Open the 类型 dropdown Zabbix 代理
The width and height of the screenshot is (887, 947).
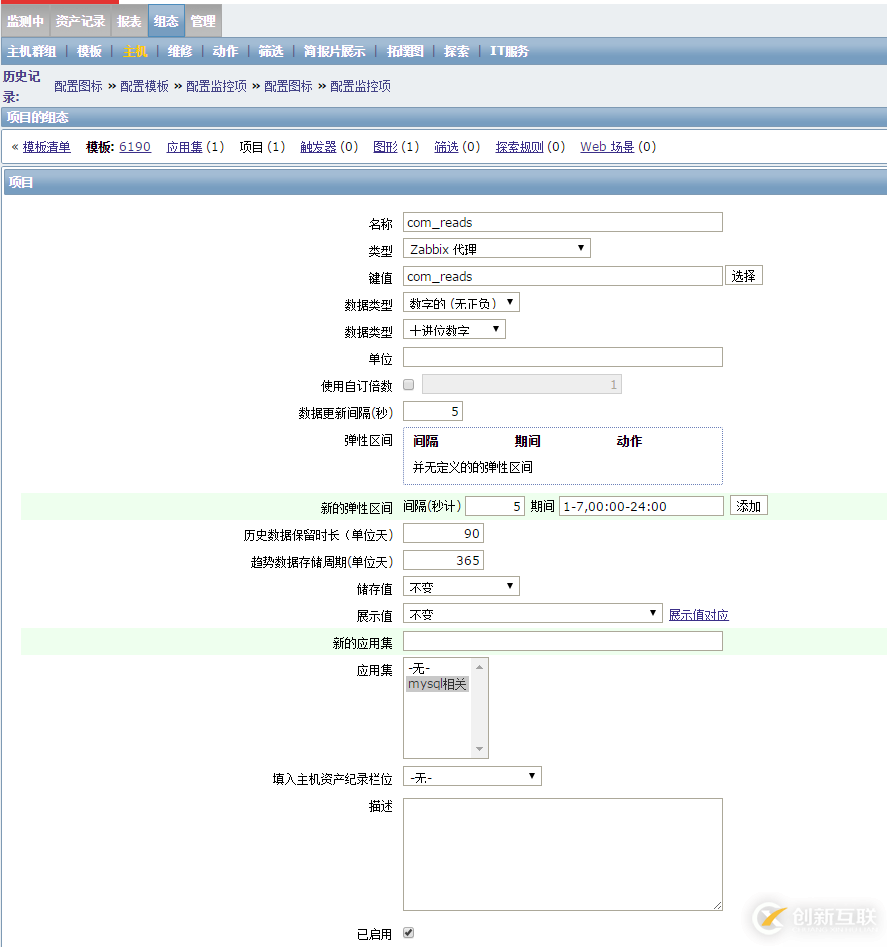pyautogui.click(x=497, y=249)
